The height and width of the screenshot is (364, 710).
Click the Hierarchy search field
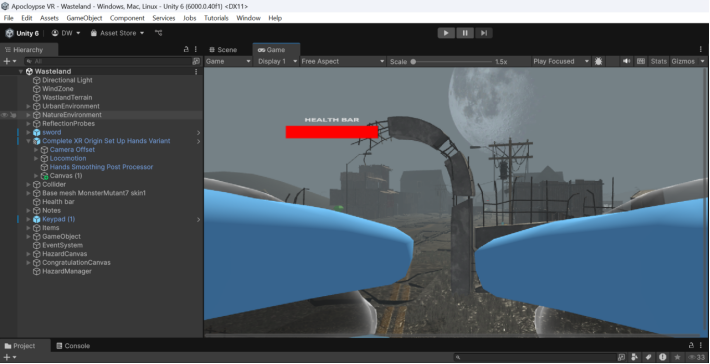pyautogui.click(x=107, y=61)
